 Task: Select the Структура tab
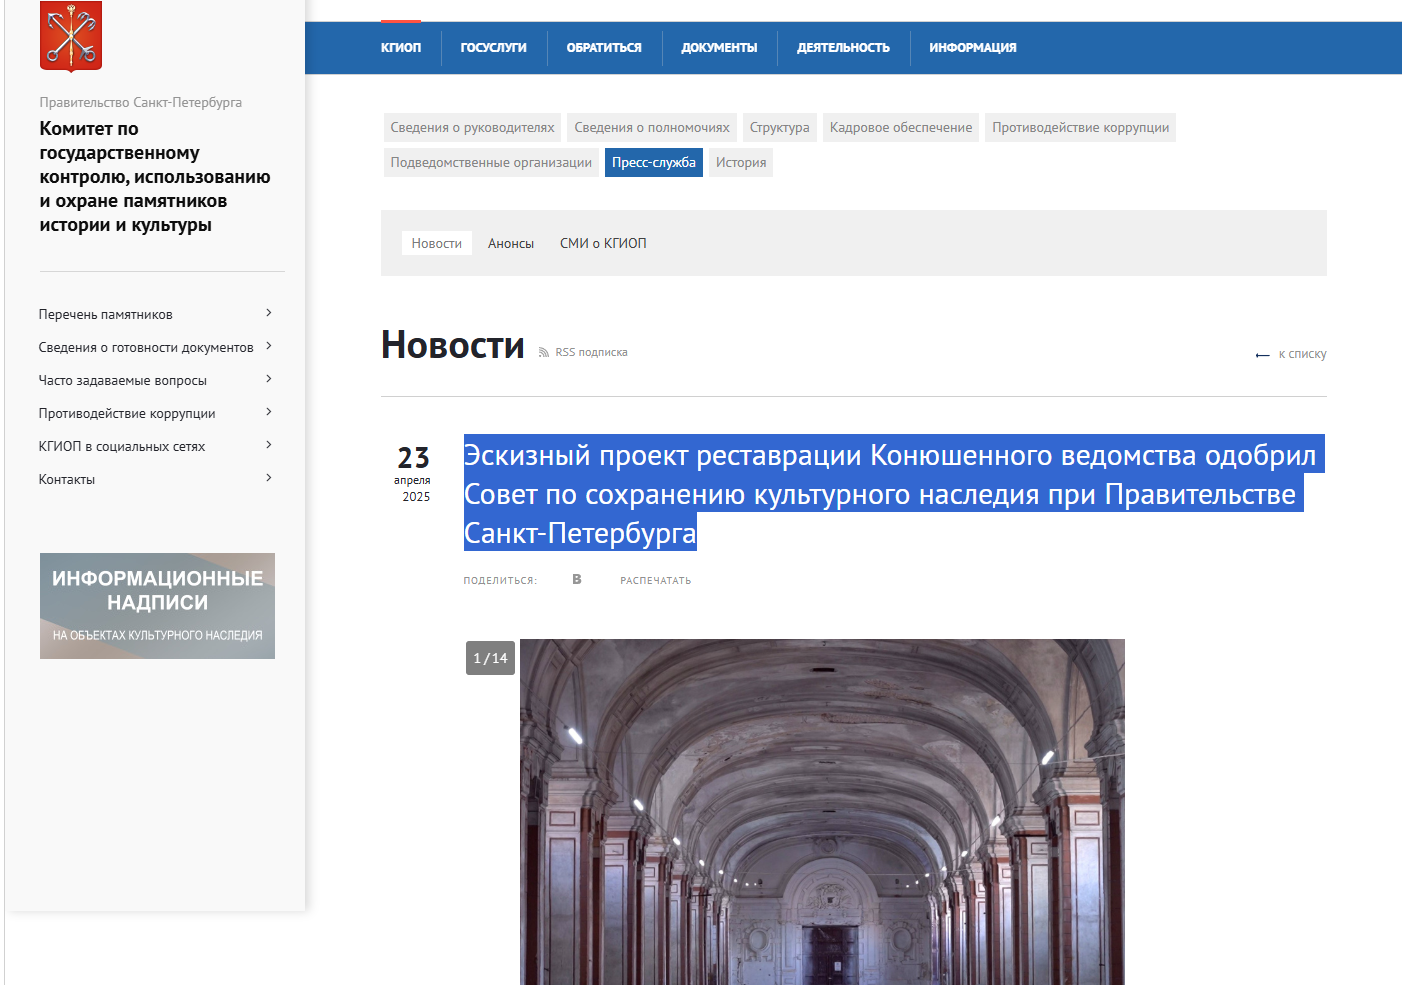coord(780,128)
